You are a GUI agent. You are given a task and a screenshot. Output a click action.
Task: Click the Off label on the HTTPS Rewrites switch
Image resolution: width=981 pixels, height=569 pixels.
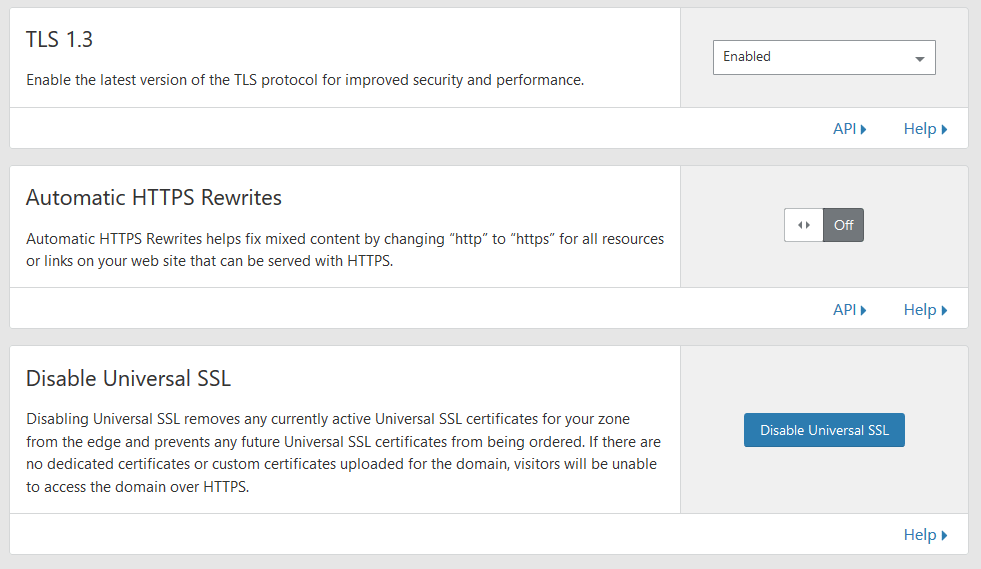(843, 225)
